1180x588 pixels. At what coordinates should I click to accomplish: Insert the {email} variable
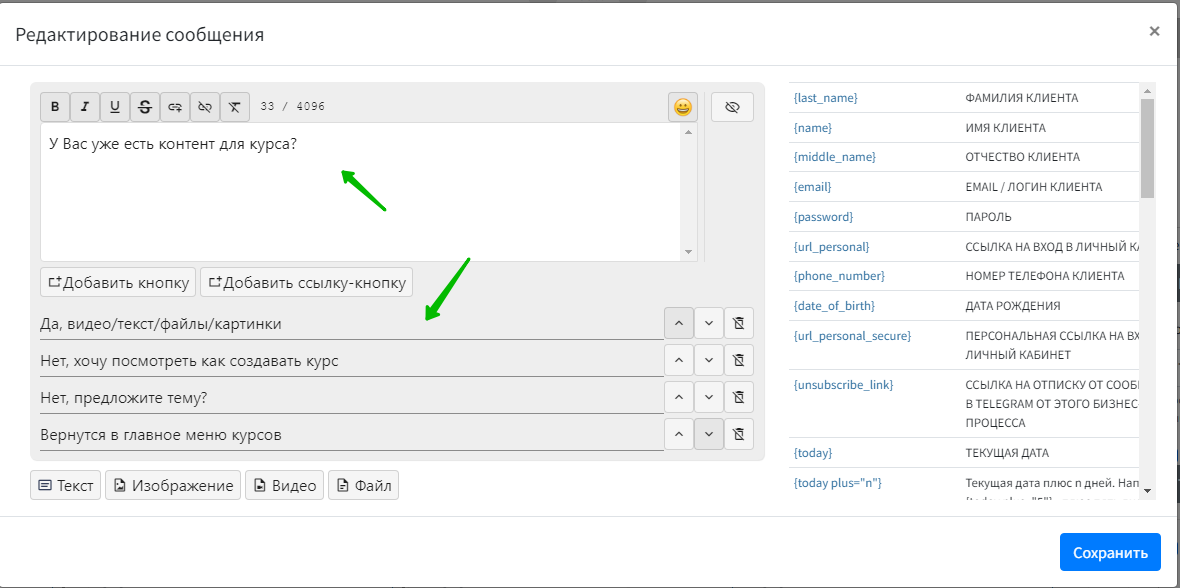(812, 187)
